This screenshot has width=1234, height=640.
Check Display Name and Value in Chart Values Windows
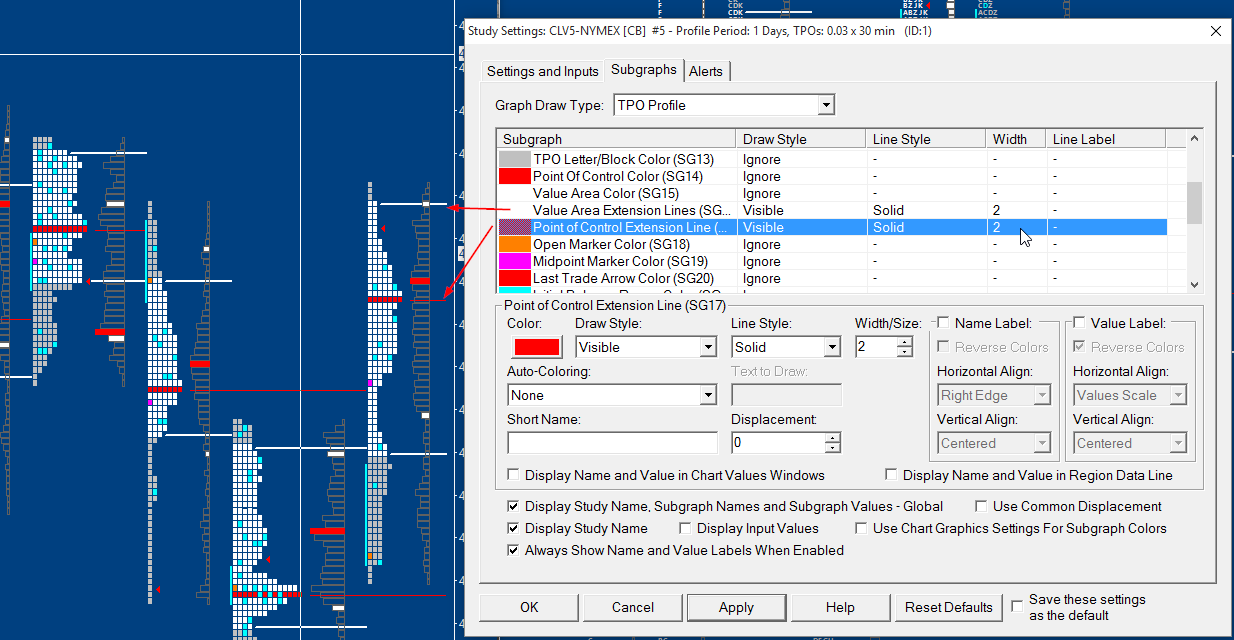click(x=514, y=475)
